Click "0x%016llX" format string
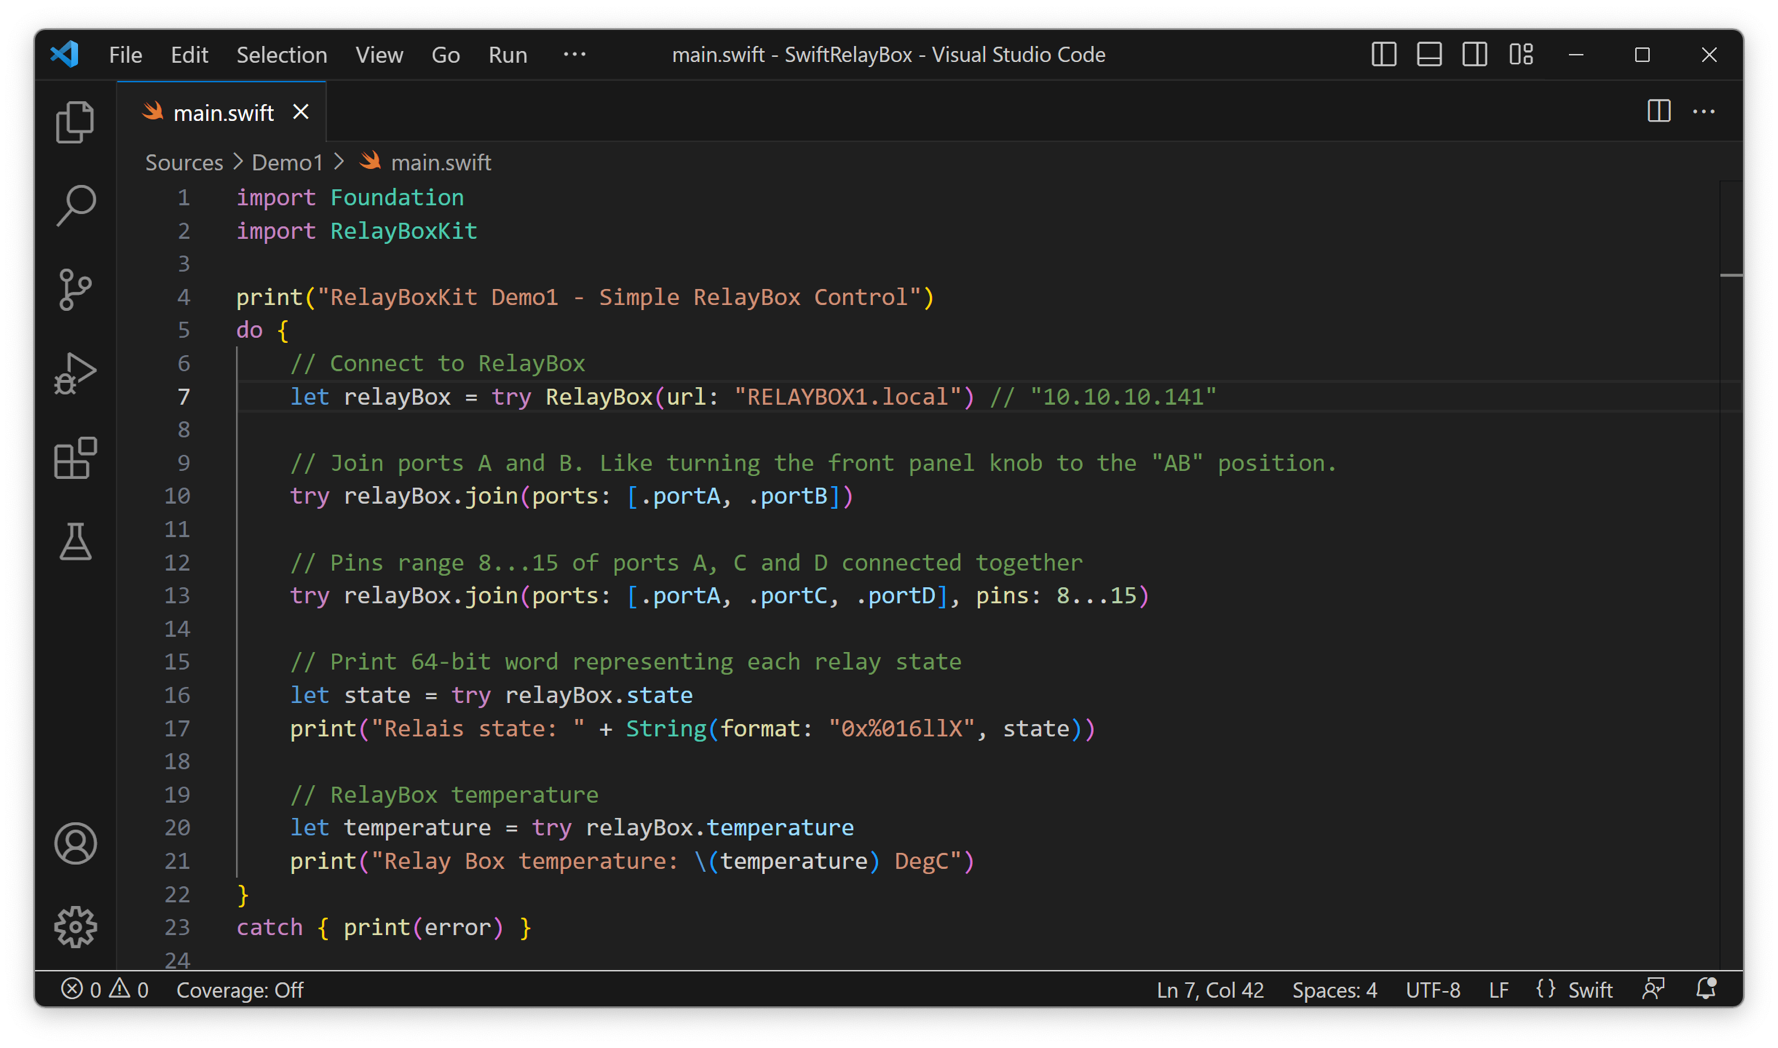Viewport: 1778px width, 1048px height. [902, 729]
